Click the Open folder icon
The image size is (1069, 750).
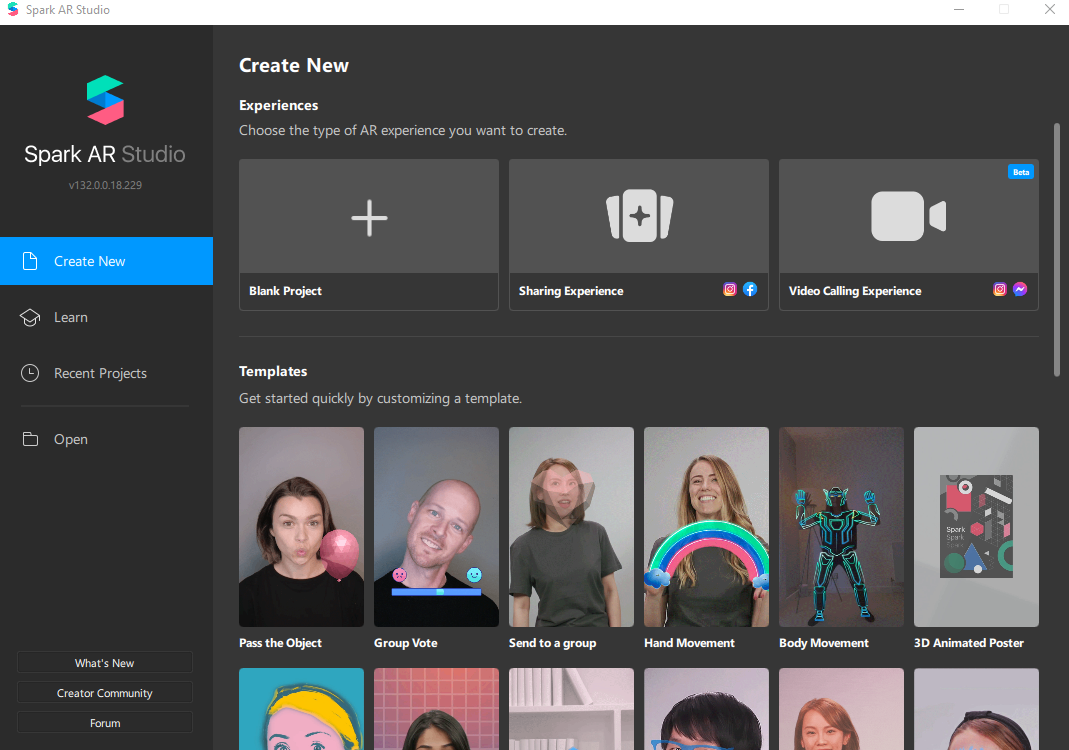30,439
